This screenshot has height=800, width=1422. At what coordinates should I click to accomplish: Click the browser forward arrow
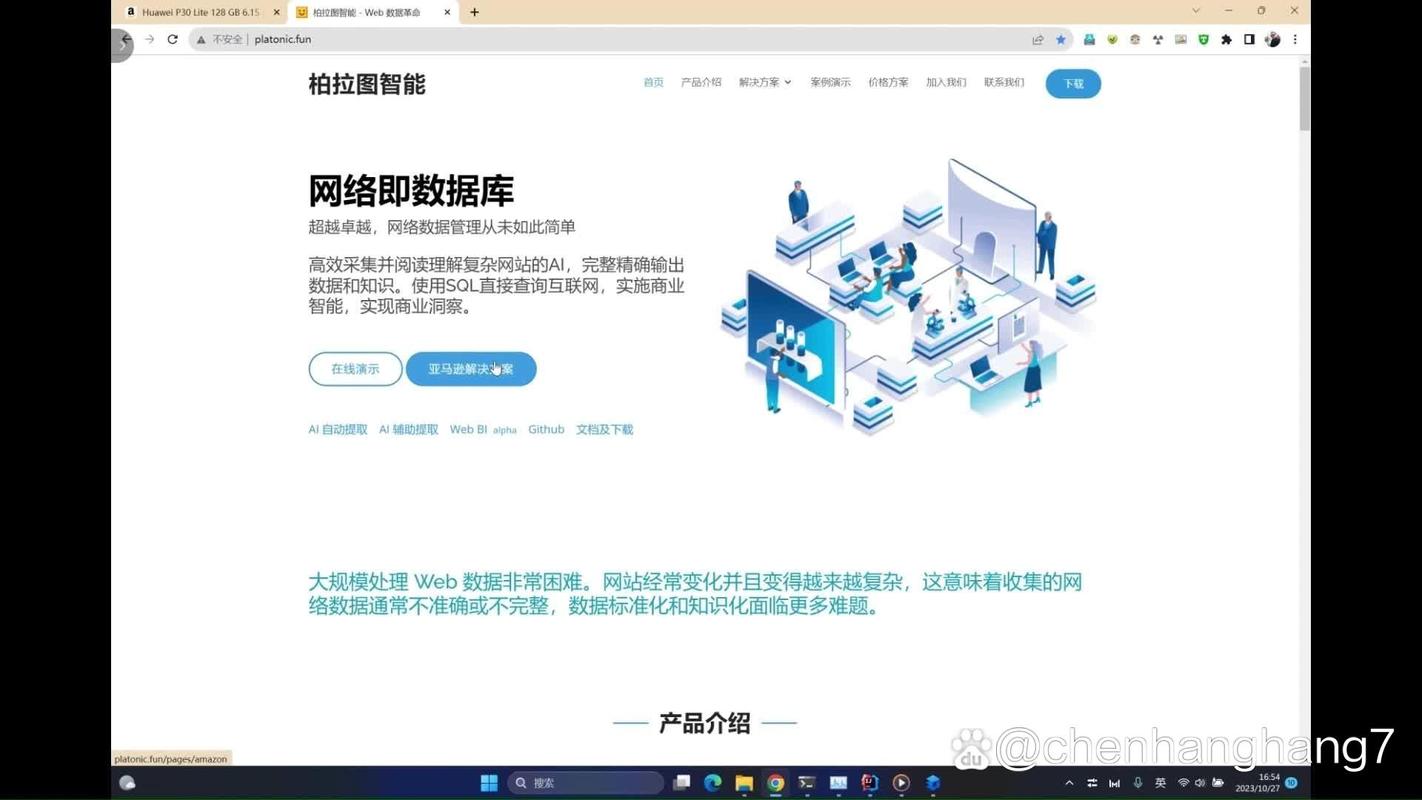point(150,39)
